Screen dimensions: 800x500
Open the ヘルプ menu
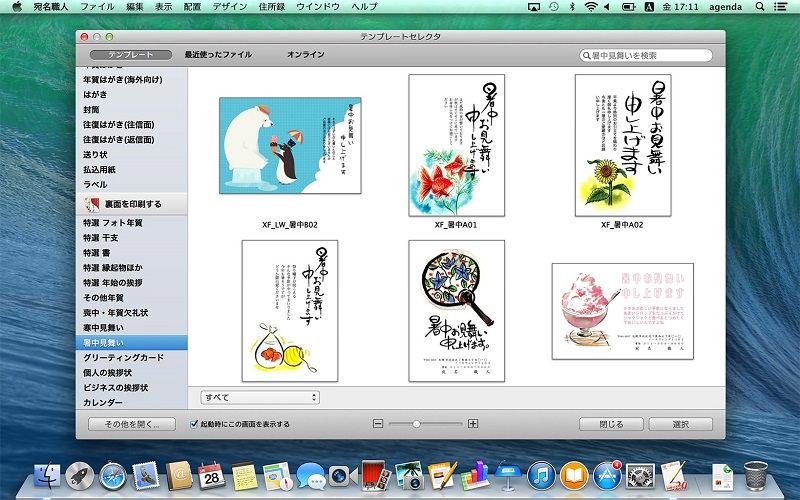click(x=364, y=7)
